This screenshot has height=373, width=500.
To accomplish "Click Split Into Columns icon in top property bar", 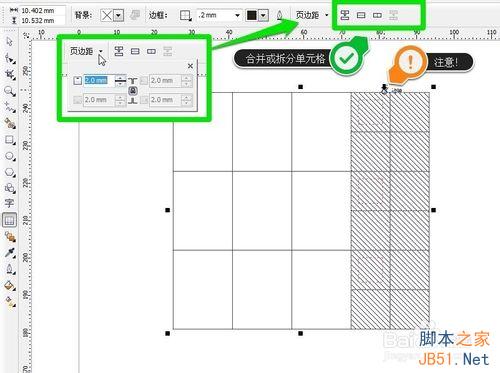I will click(x=377, y=15).
